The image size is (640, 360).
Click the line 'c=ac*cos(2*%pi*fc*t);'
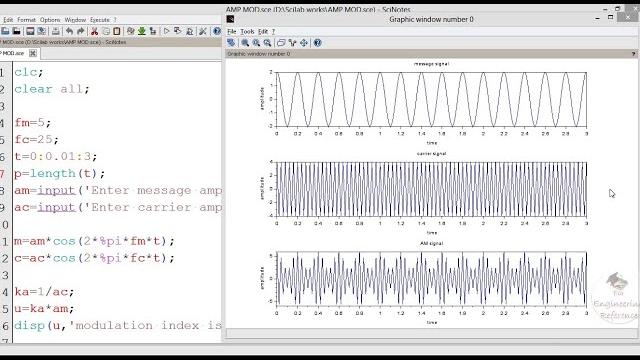[x=94, y=258]
